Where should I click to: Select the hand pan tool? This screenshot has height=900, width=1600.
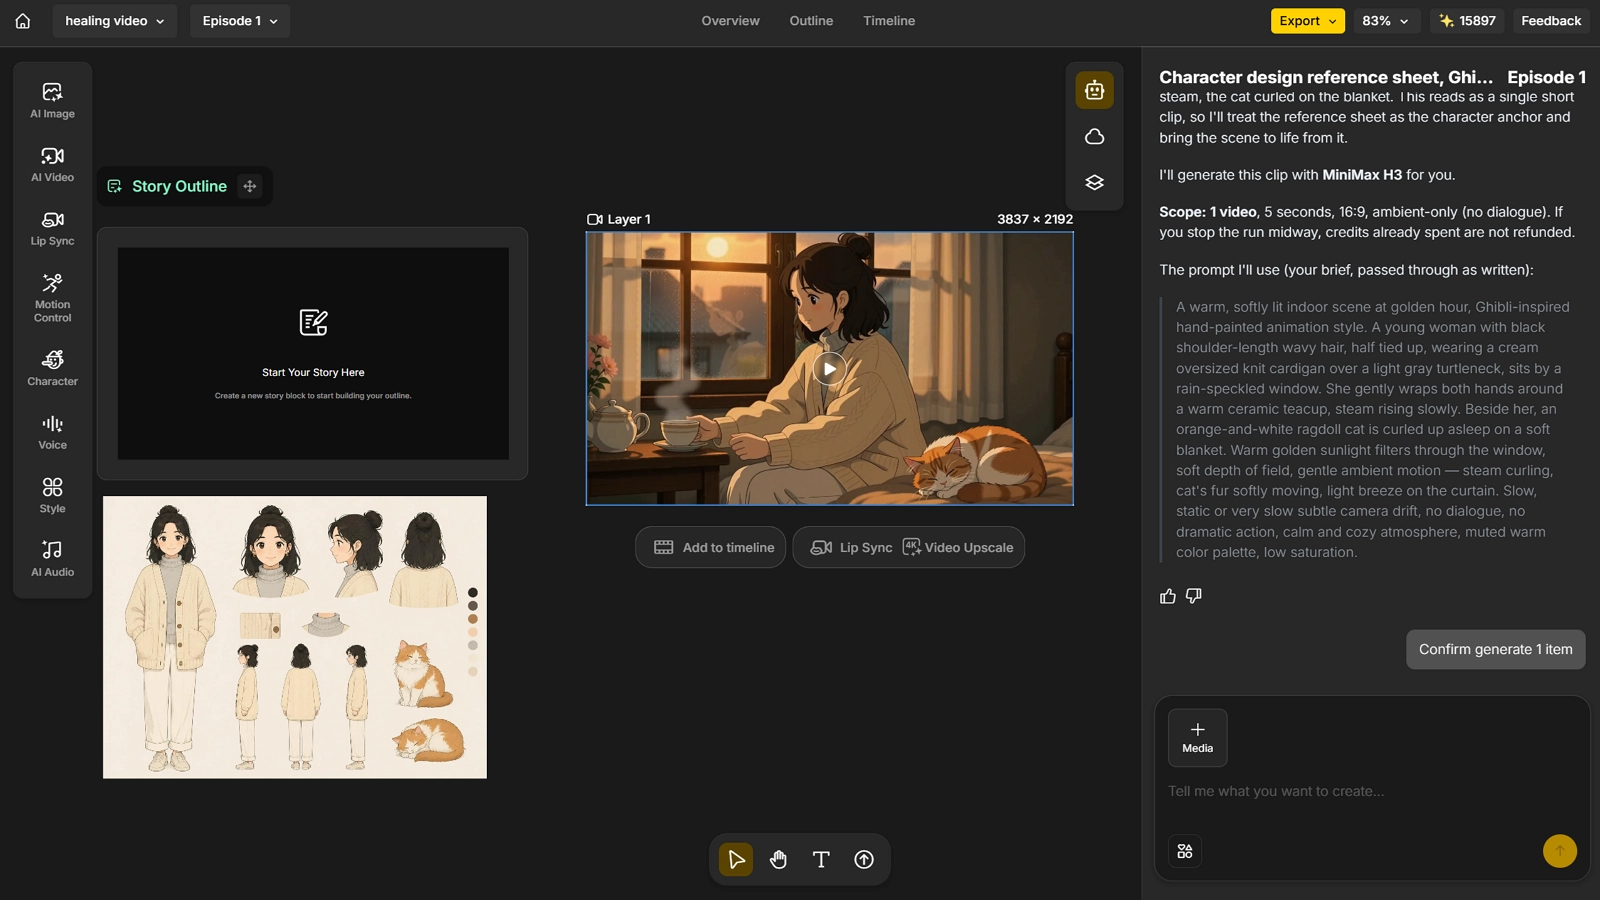[778, 859]
